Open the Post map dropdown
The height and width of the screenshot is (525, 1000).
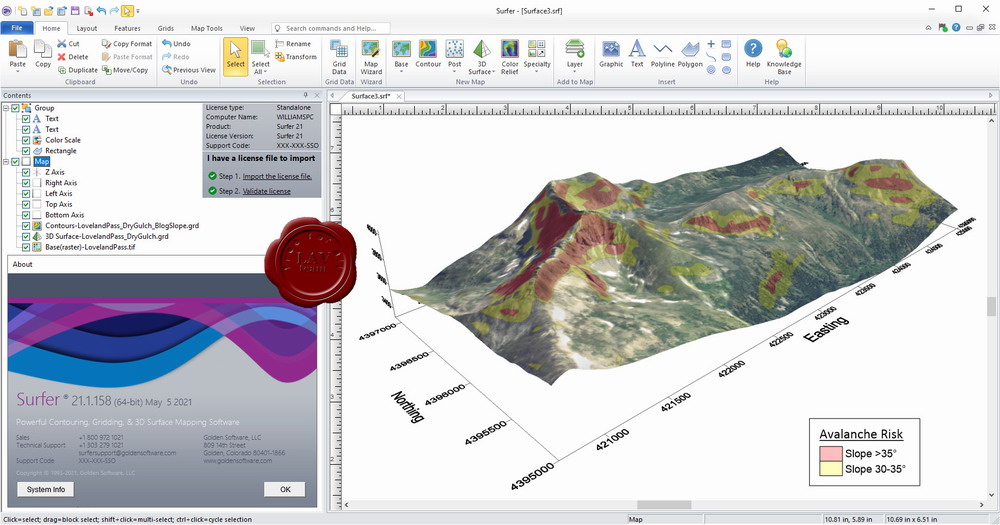point(454,71)
